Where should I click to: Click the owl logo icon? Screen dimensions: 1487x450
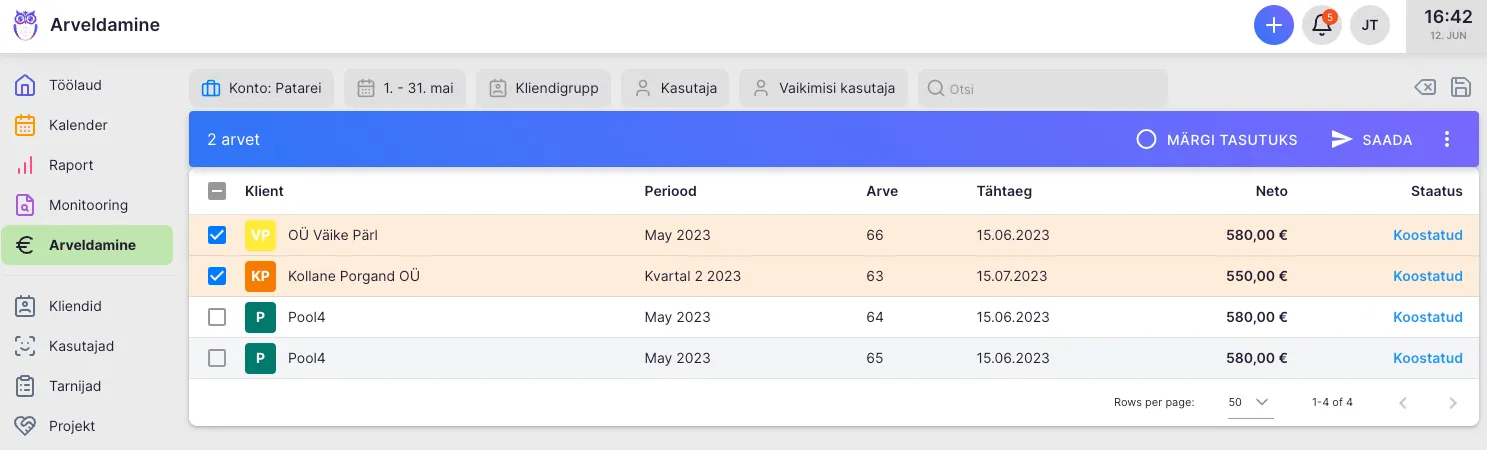tap(25, 25)
